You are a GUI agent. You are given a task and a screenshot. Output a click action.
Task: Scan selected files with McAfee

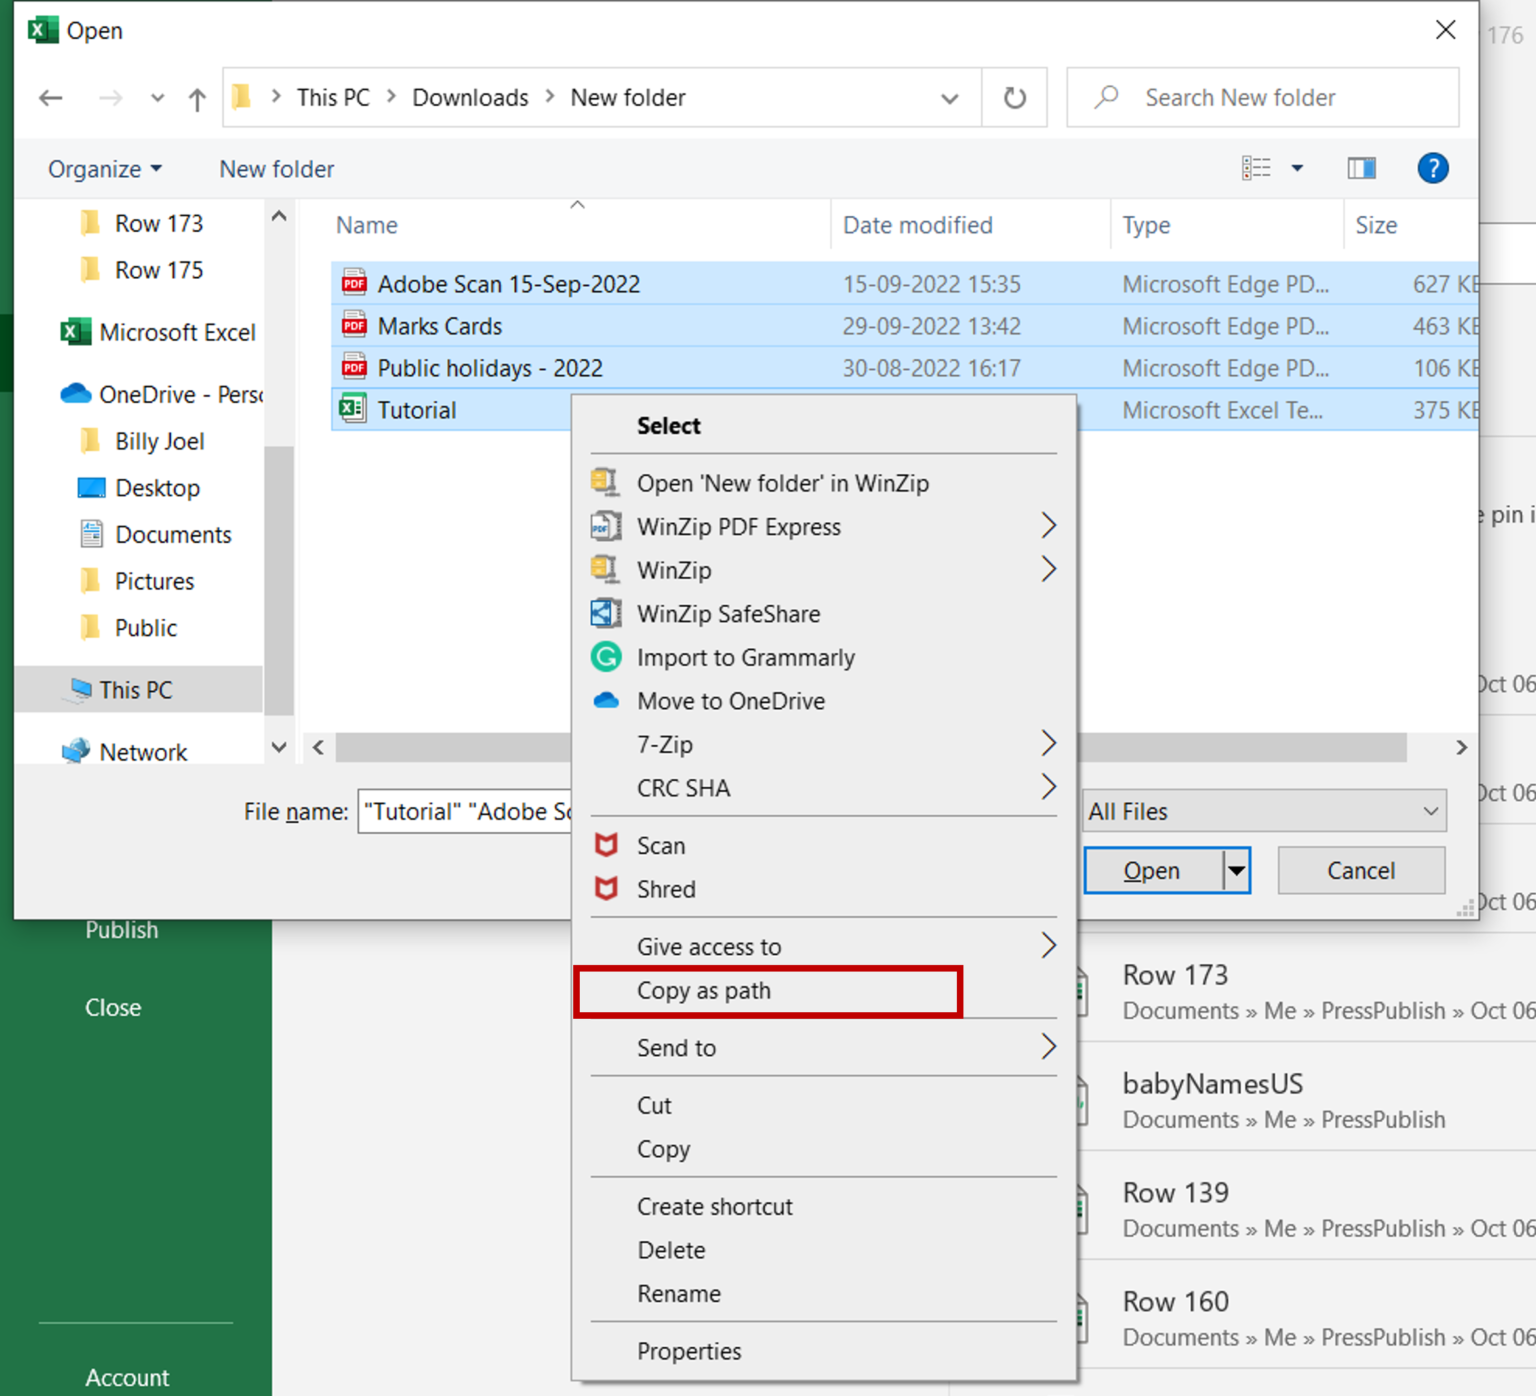[661, 845]
